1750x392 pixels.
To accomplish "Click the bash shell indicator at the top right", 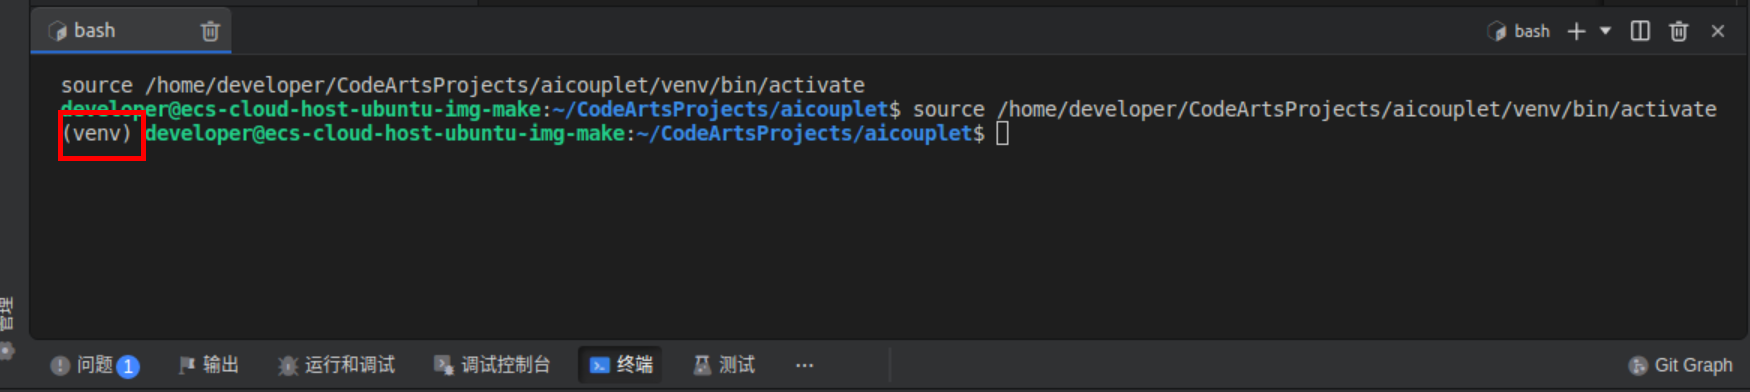I will (1518, 31).
